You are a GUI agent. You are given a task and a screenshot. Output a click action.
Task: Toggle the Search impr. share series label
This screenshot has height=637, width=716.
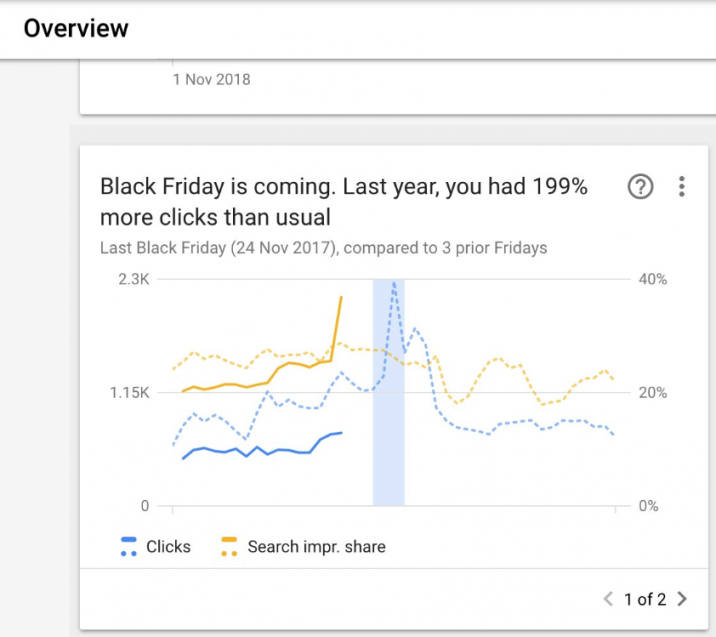click(316, 547)
